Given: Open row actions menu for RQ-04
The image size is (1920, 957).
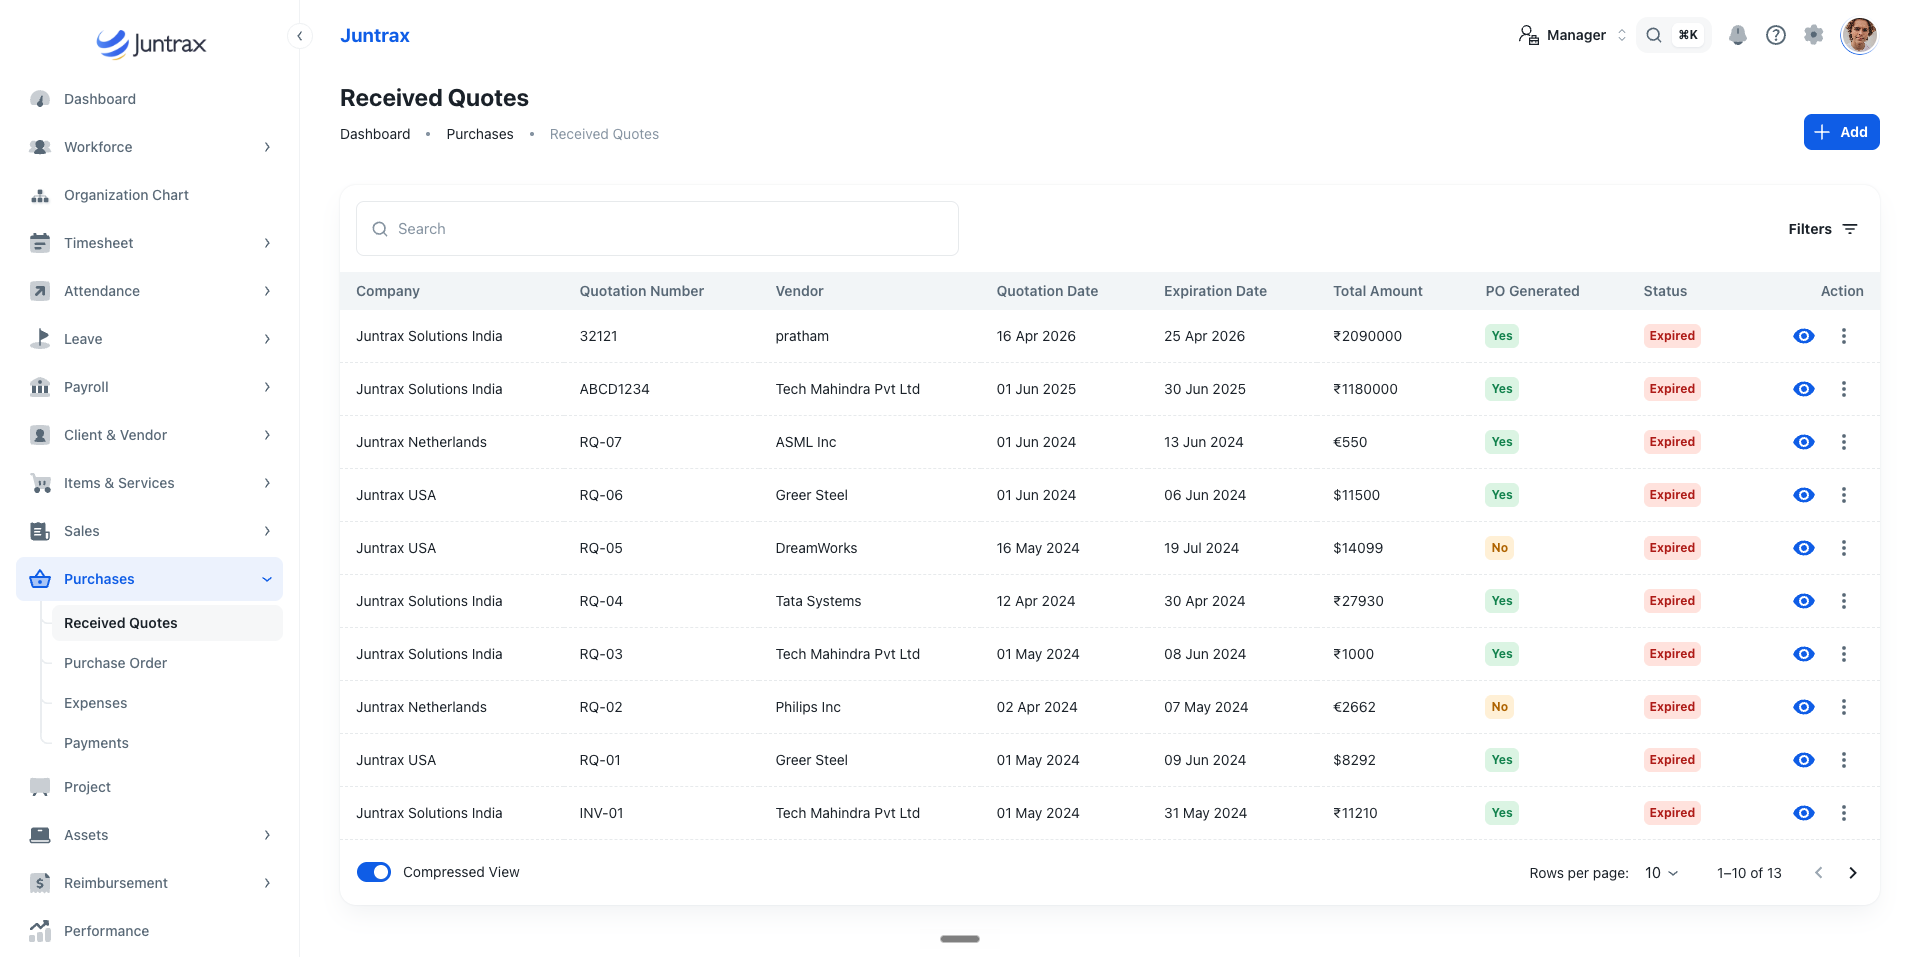Looking at the screenshot, I should coord(1844,601).
